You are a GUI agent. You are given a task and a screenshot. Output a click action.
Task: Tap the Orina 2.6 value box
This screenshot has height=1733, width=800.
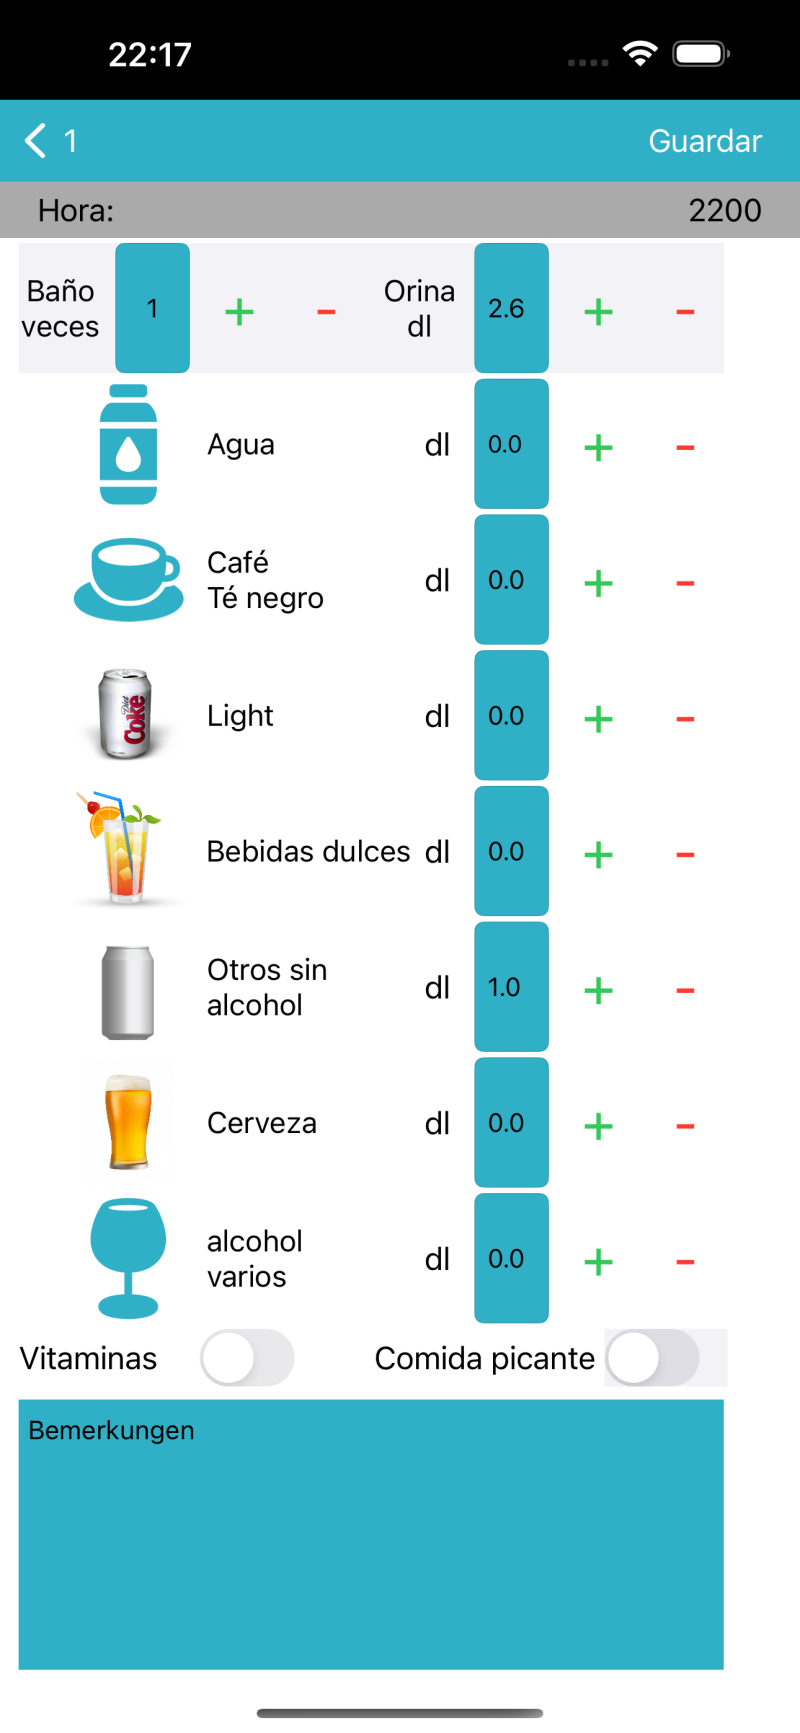pos(511,308)
